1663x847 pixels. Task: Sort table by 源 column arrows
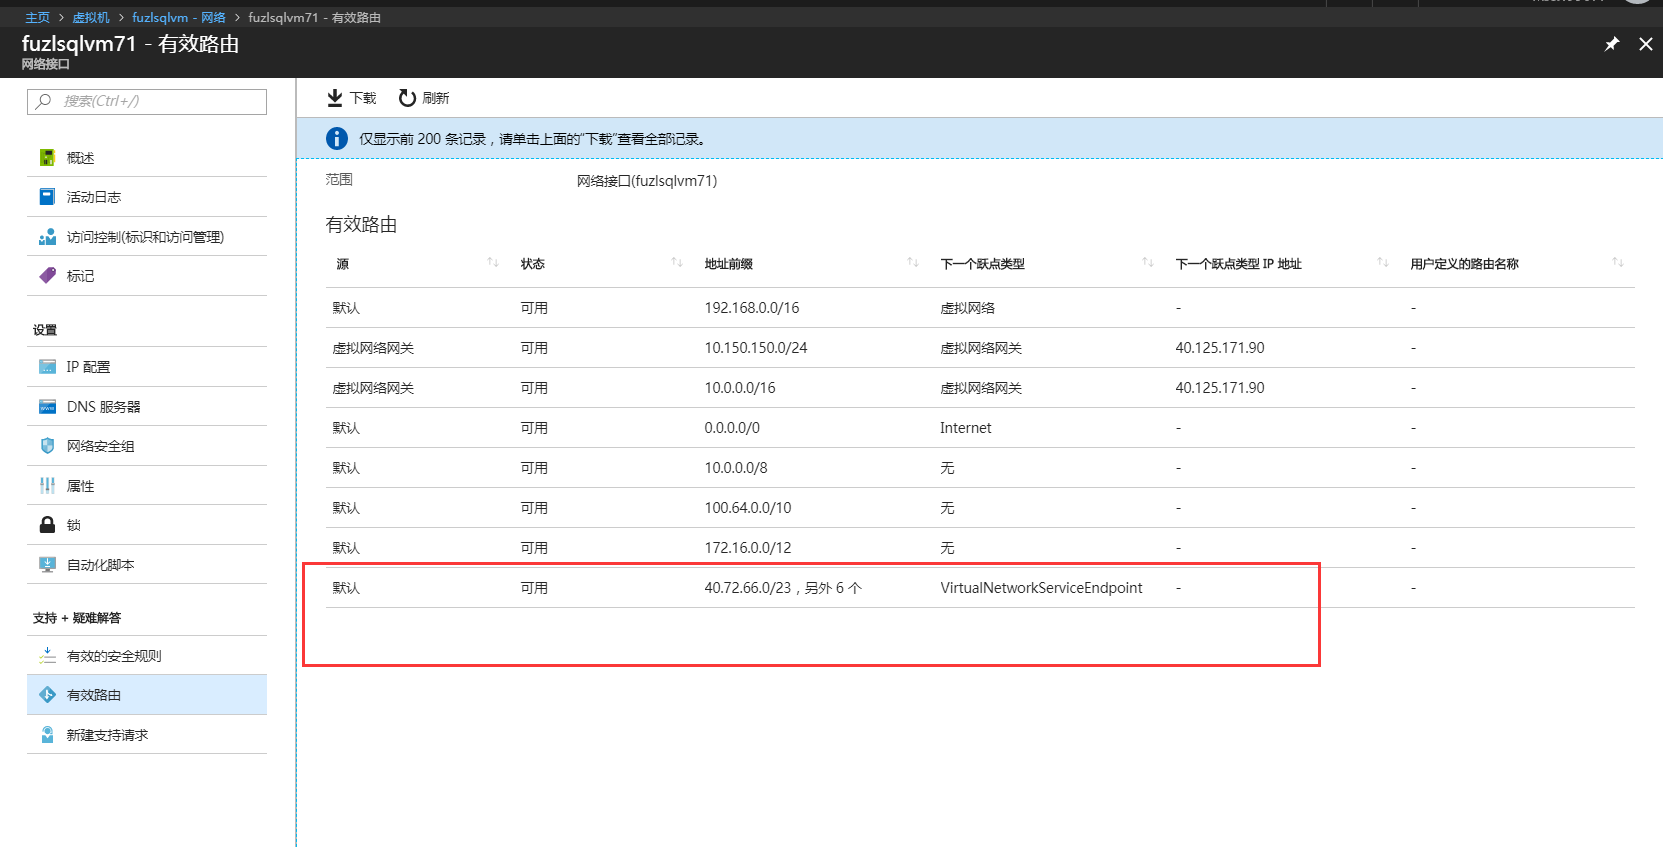(493, 263)
